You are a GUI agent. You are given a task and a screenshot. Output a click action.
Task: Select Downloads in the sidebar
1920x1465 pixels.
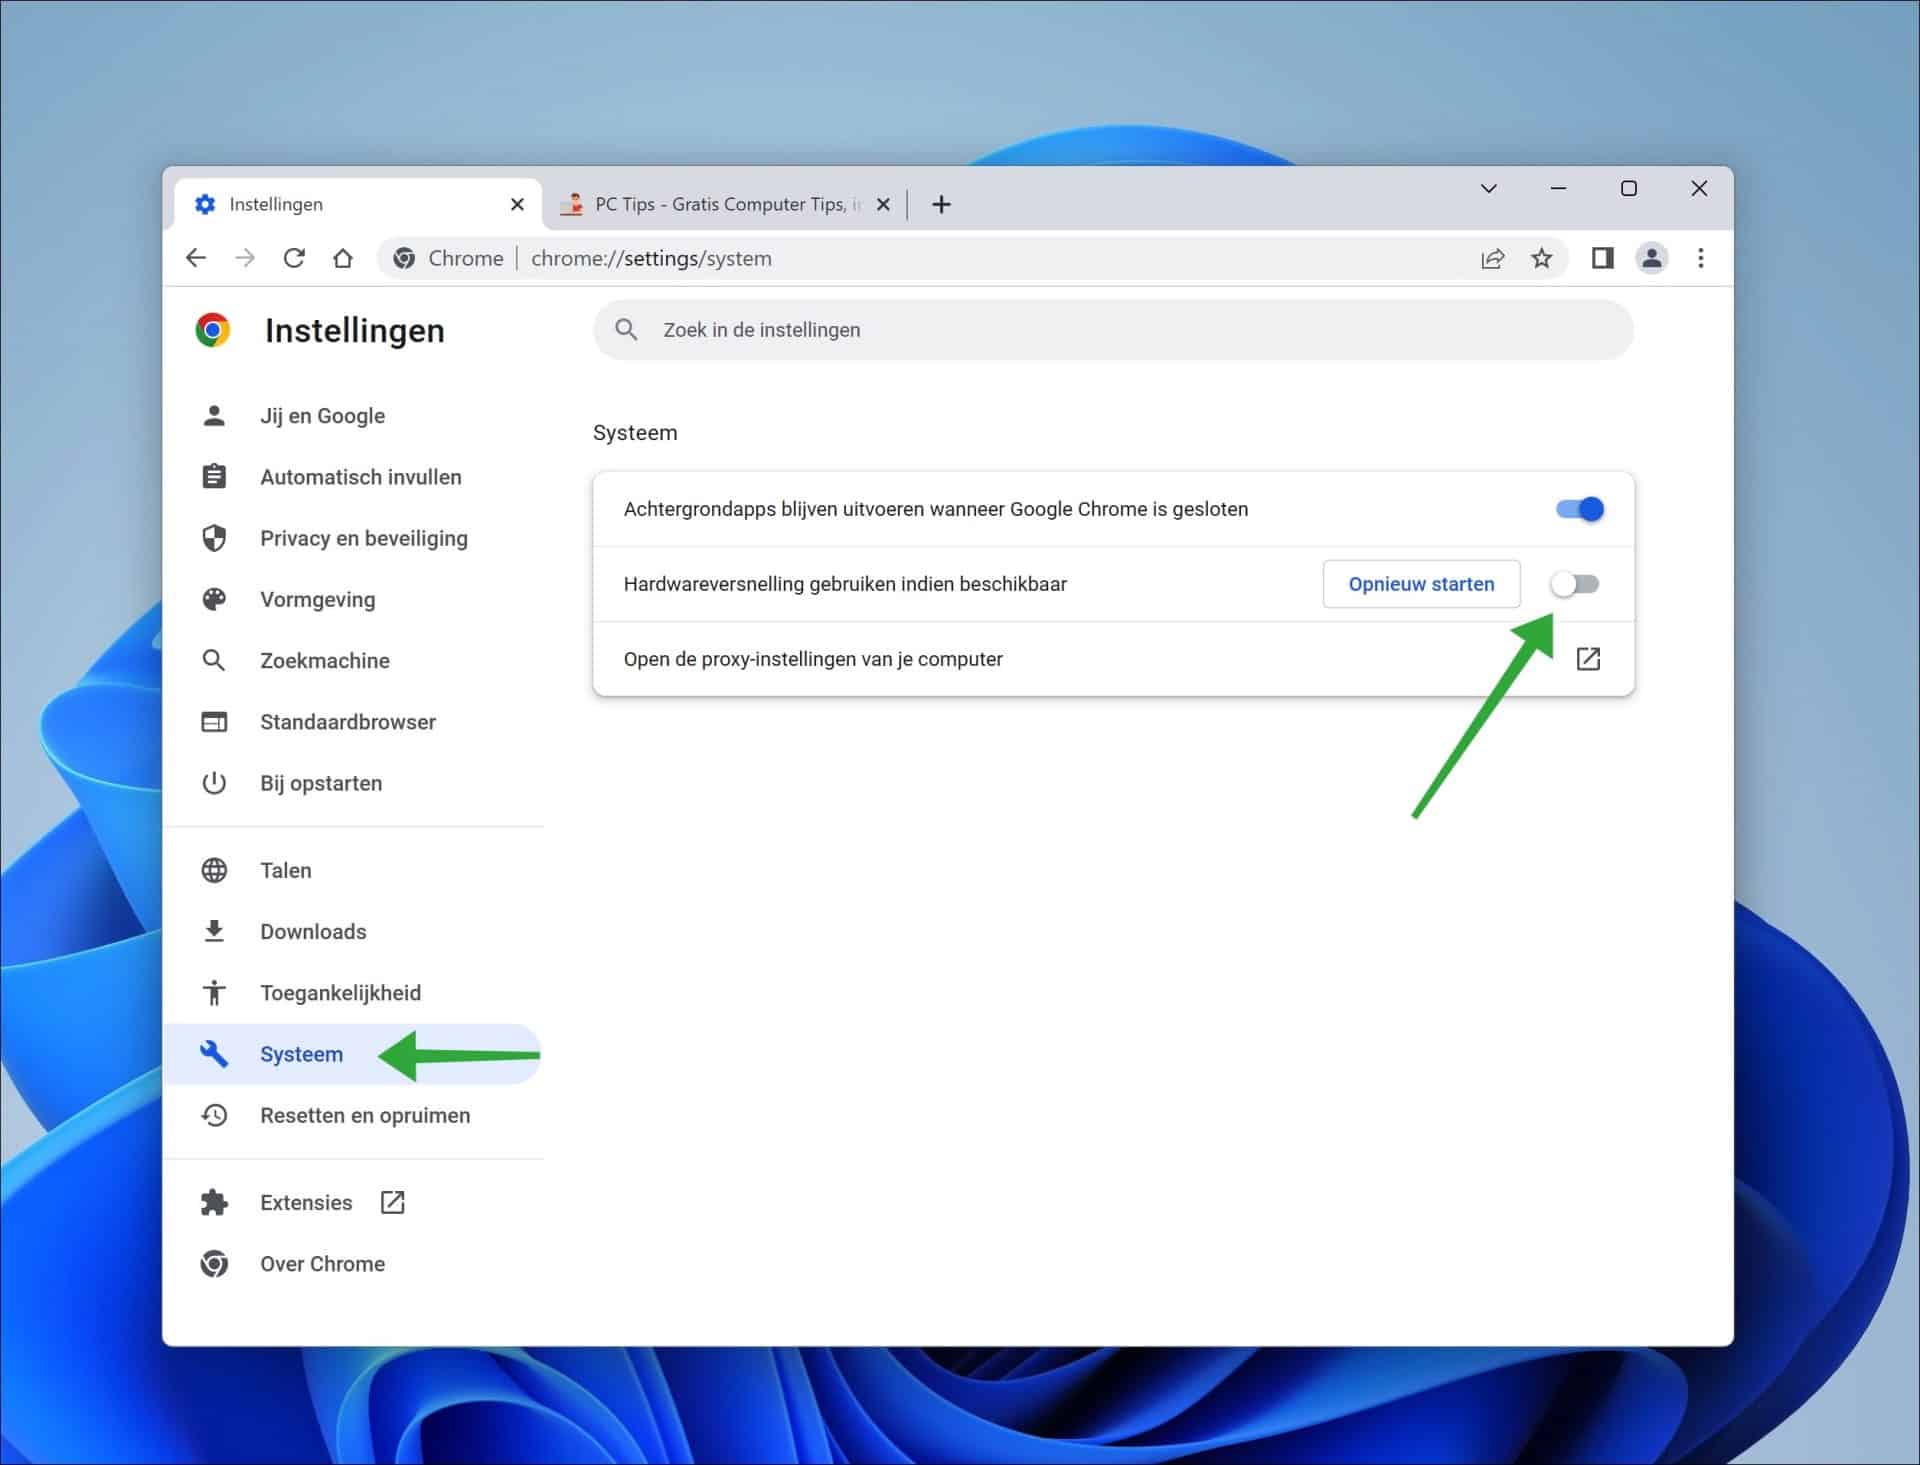[313, 931]
